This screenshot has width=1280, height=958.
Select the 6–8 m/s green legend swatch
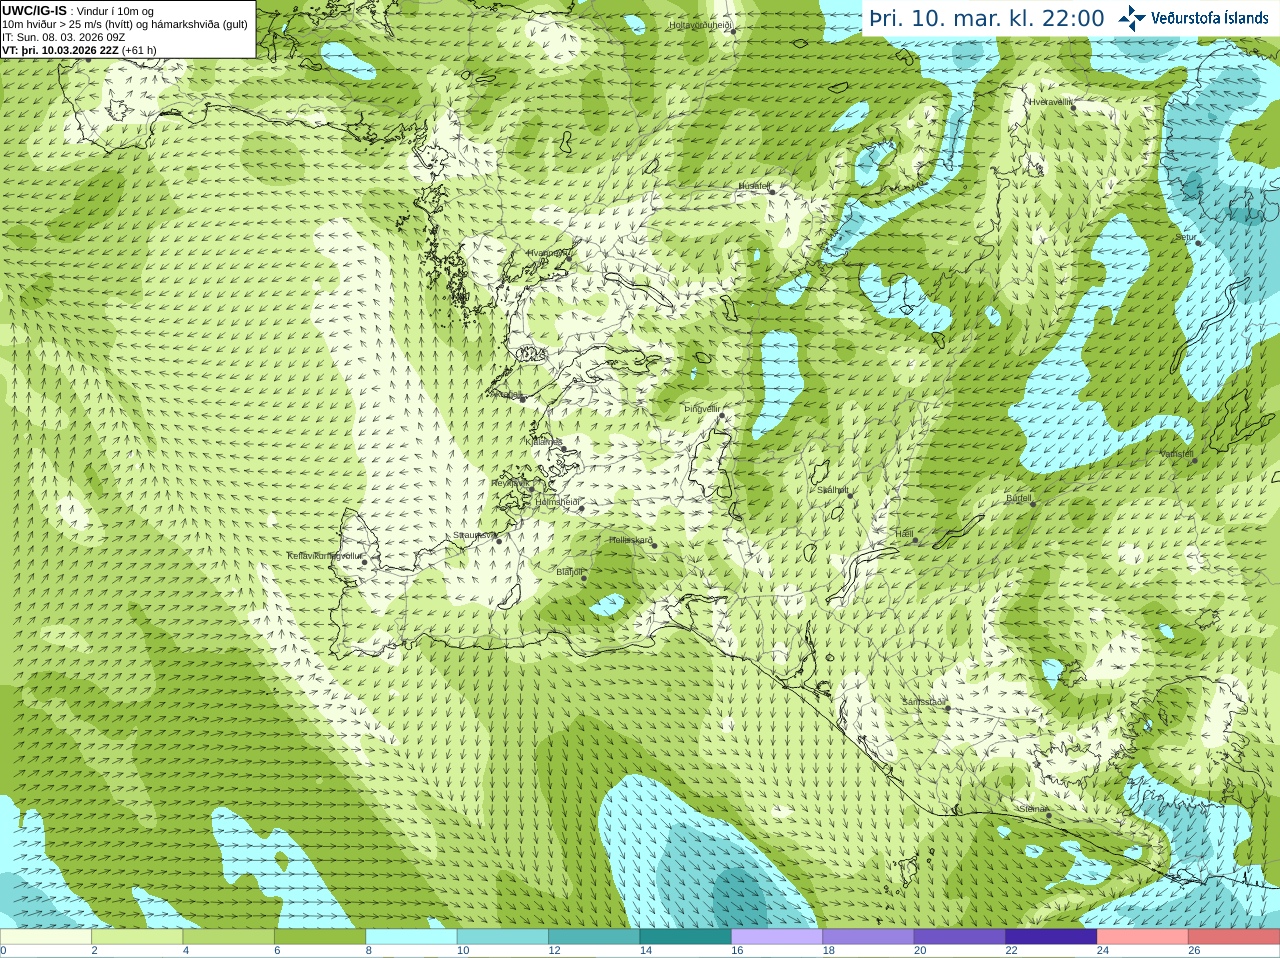(x=320, y=937)
